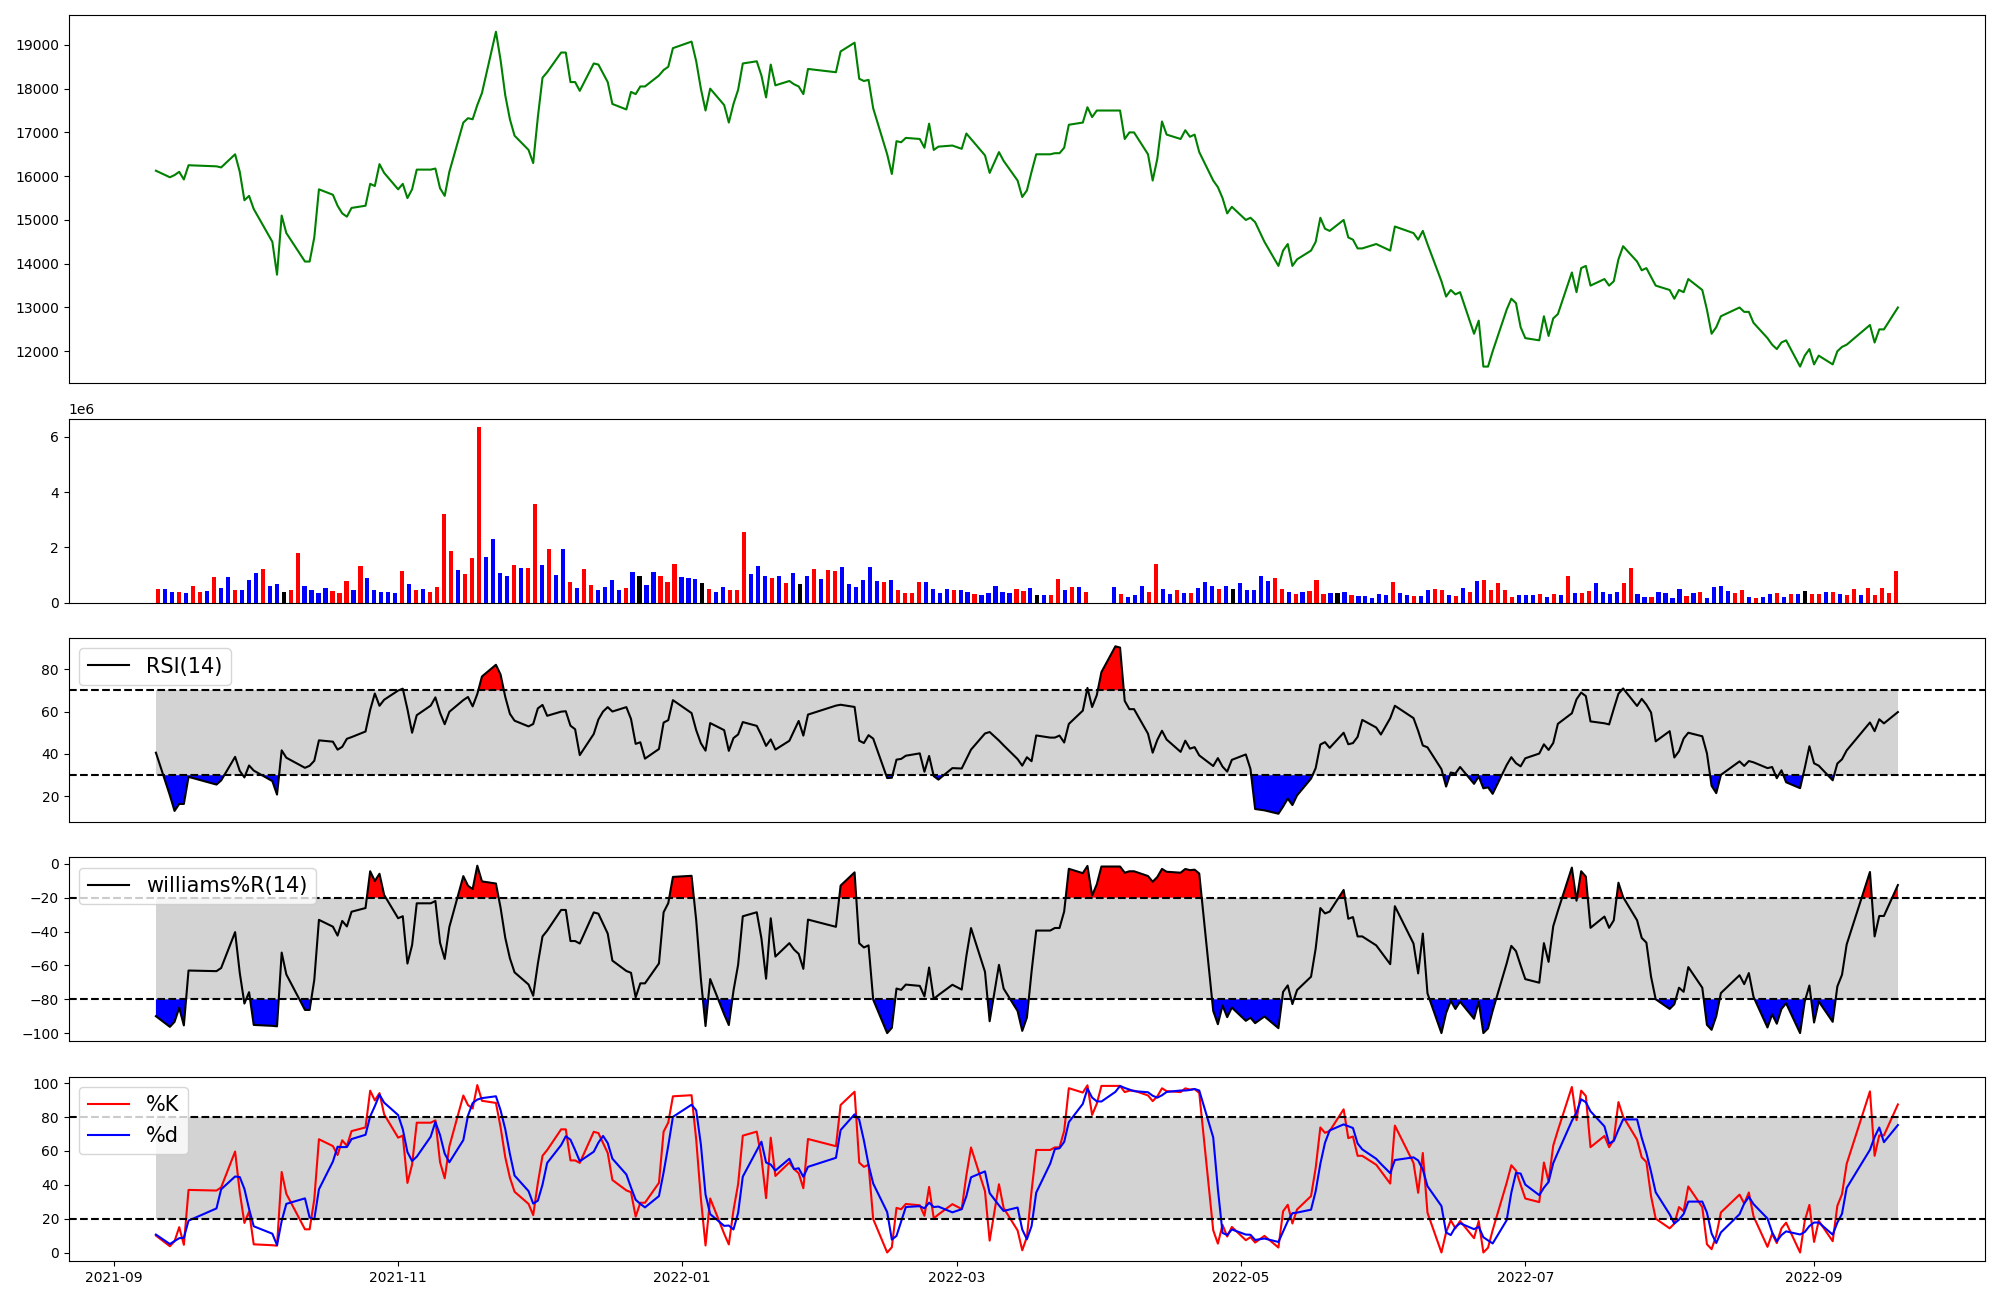Click the 2021-11 x-axis date label
The width and height of the screenshot is (2000, 1300).
pyautogui.click(x=398, y=1277)
